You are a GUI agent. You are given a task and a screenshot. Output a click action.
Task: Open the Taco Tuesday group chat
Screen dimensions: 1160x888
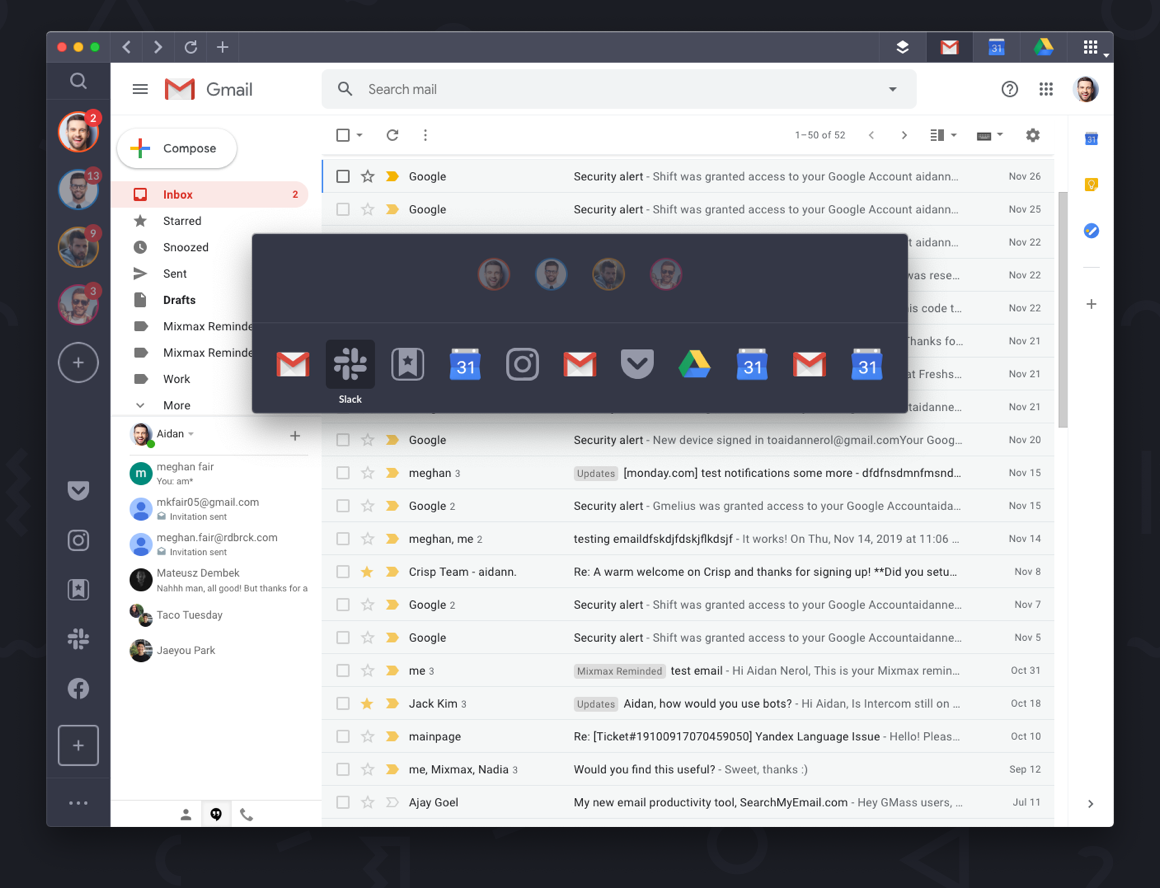coord(218,614)
